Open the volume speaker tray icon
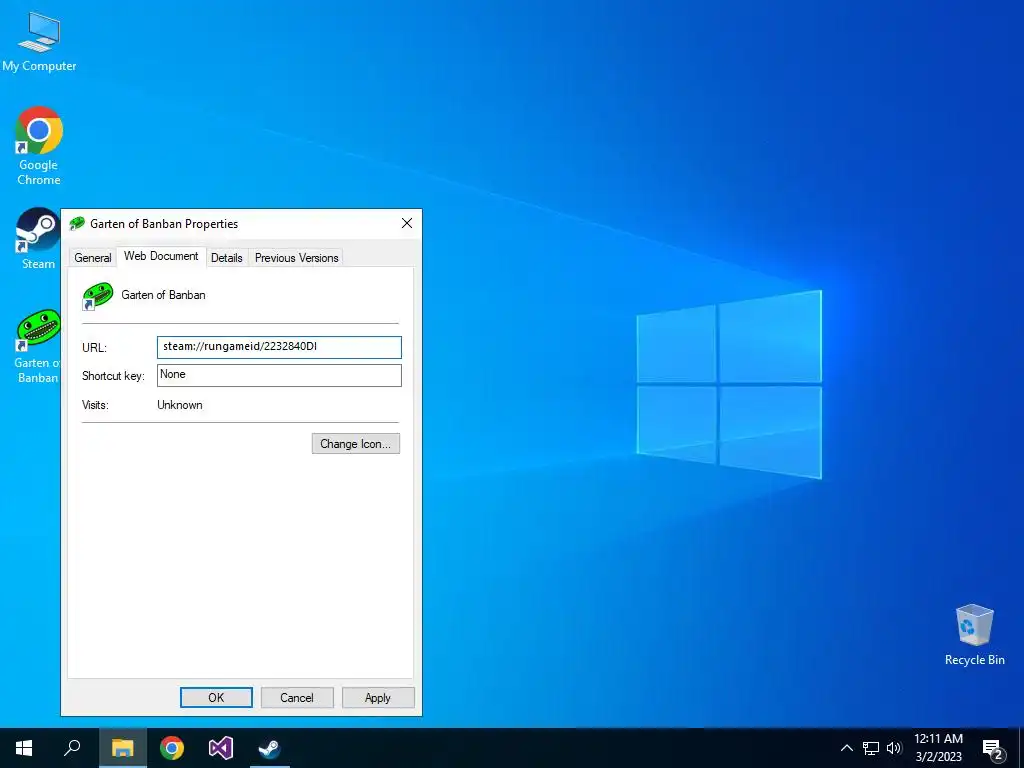 pyautogui.click(x=894, y=748)
